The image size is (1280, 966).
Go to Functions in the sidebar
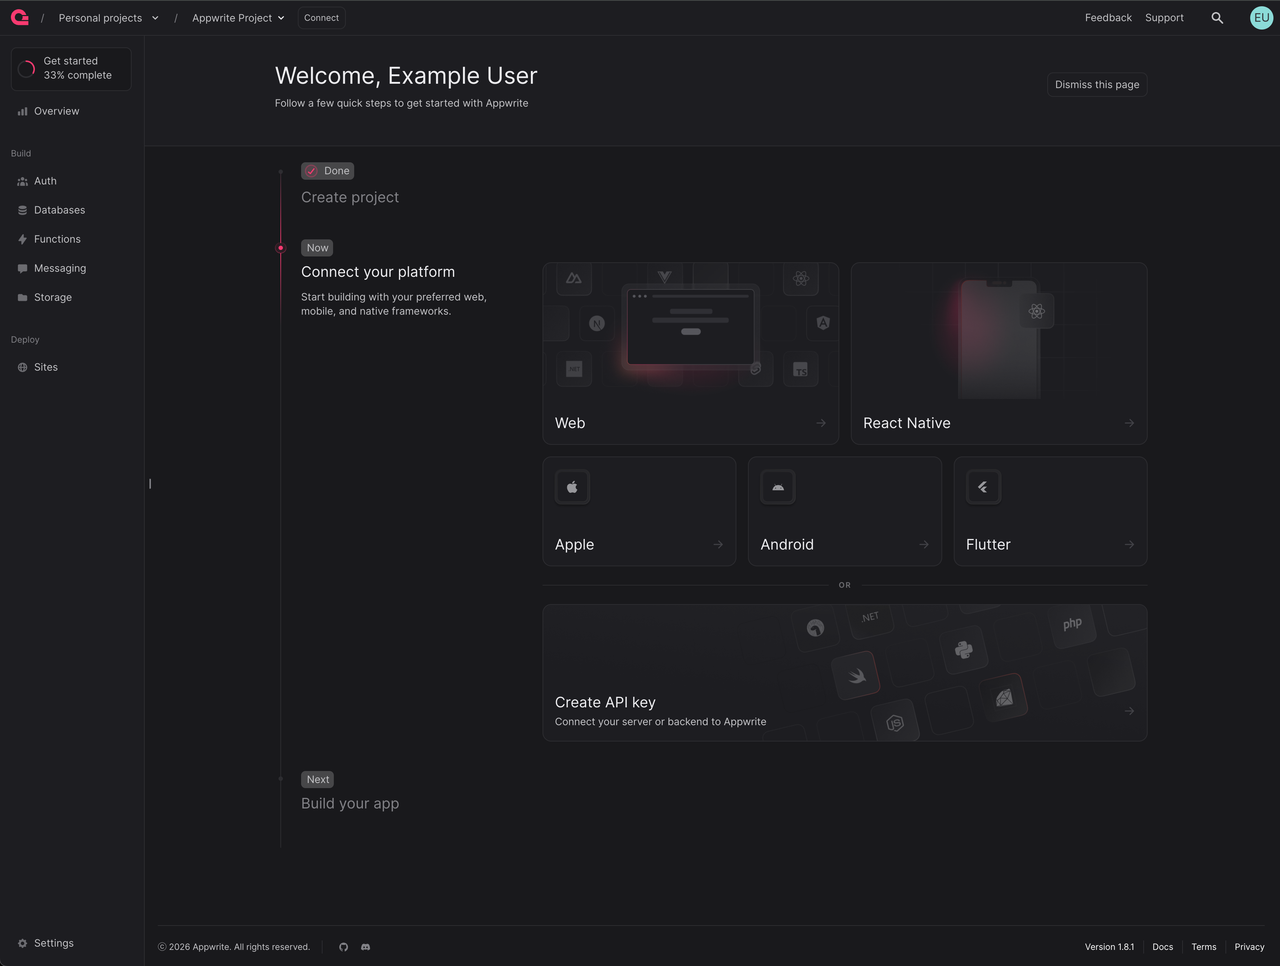coord(57,239)
